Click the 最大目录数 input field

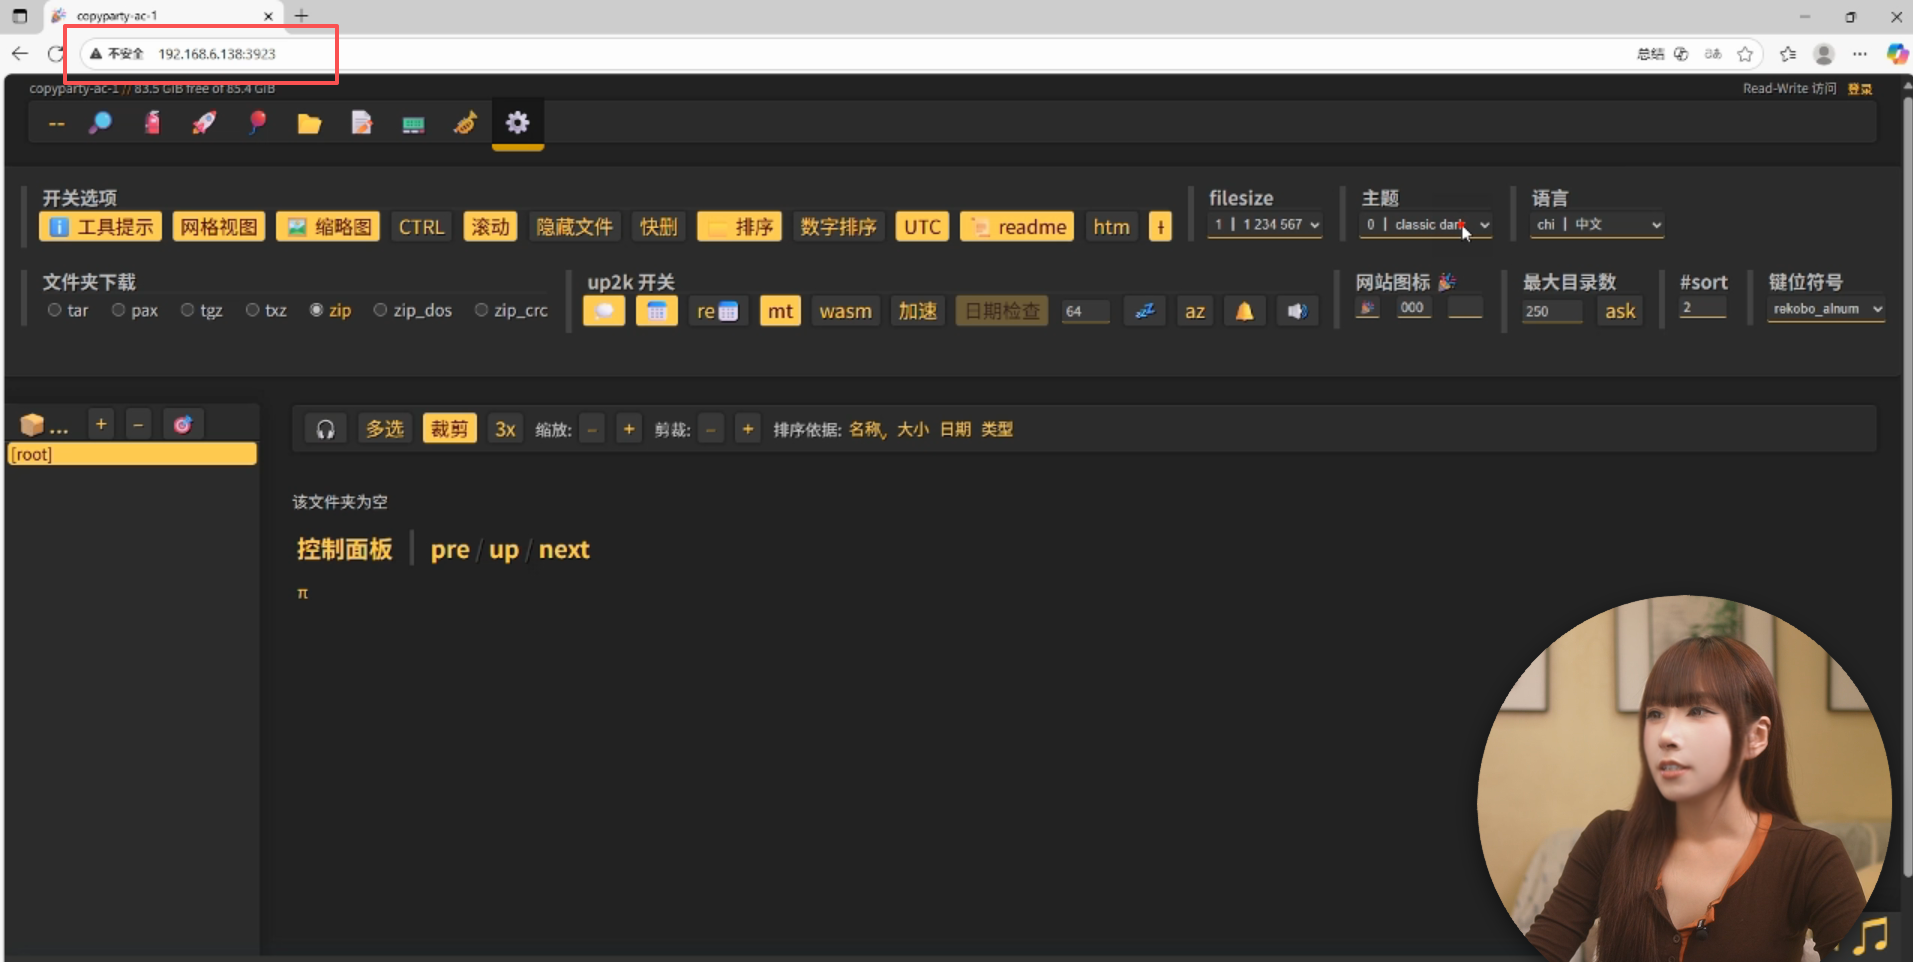[x=1551, y=311]
